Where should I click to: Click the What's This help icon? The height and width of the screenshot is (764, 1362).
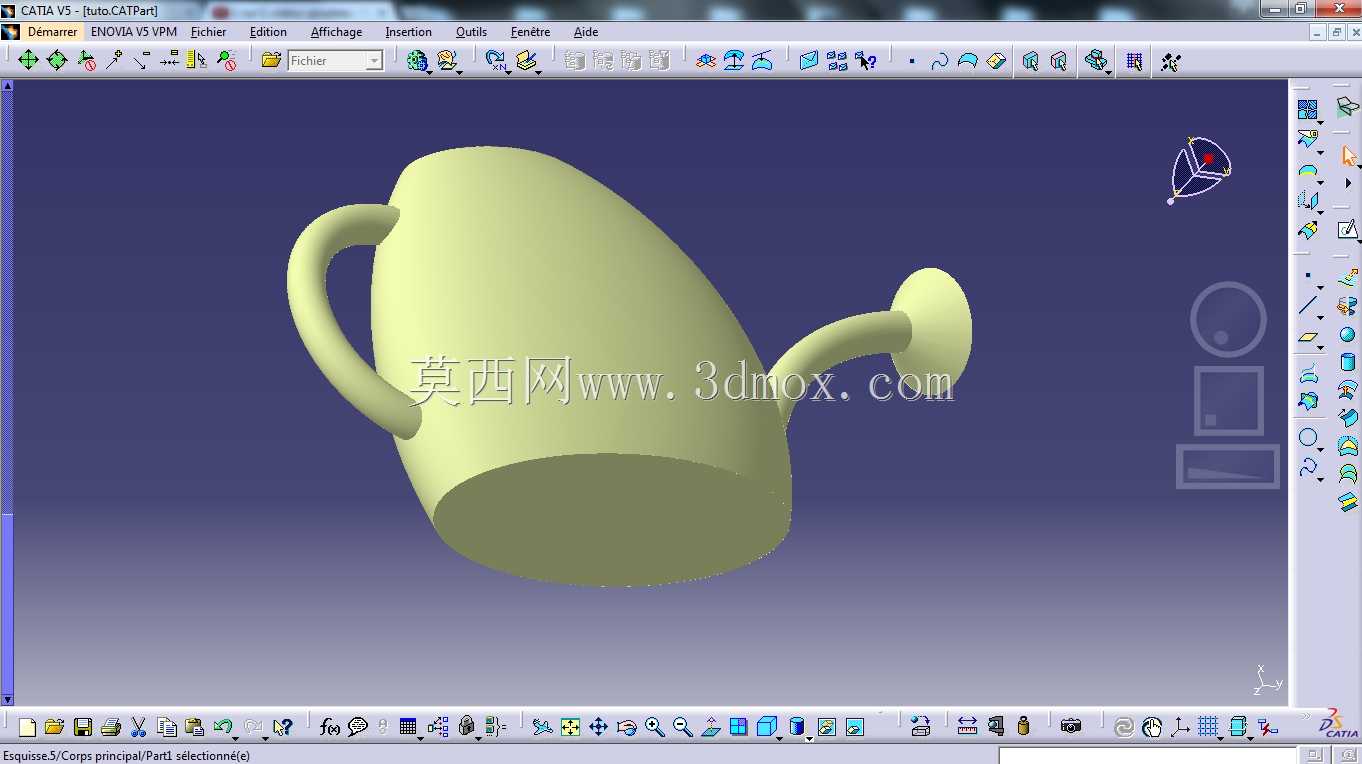(x=283, y=727)
